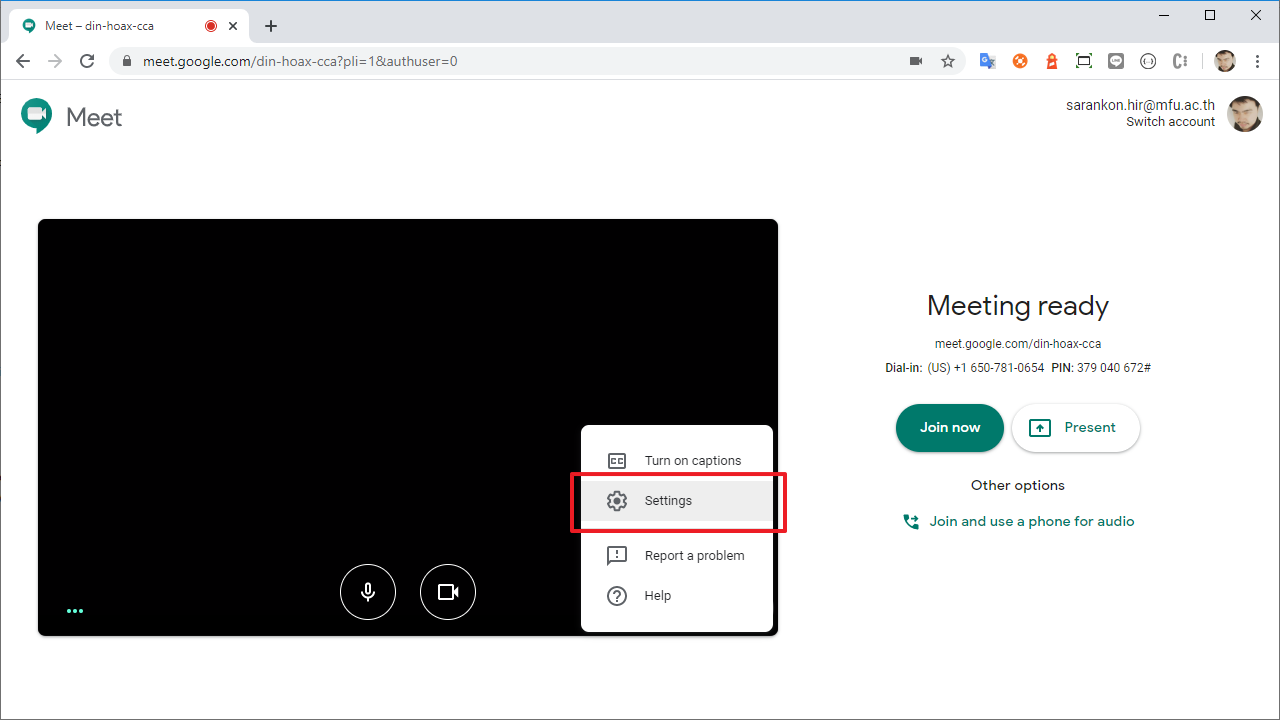The height and width of the screenshot is (720, 1280).
Task: Go back with browser back arrow
Action: point(23,61)
